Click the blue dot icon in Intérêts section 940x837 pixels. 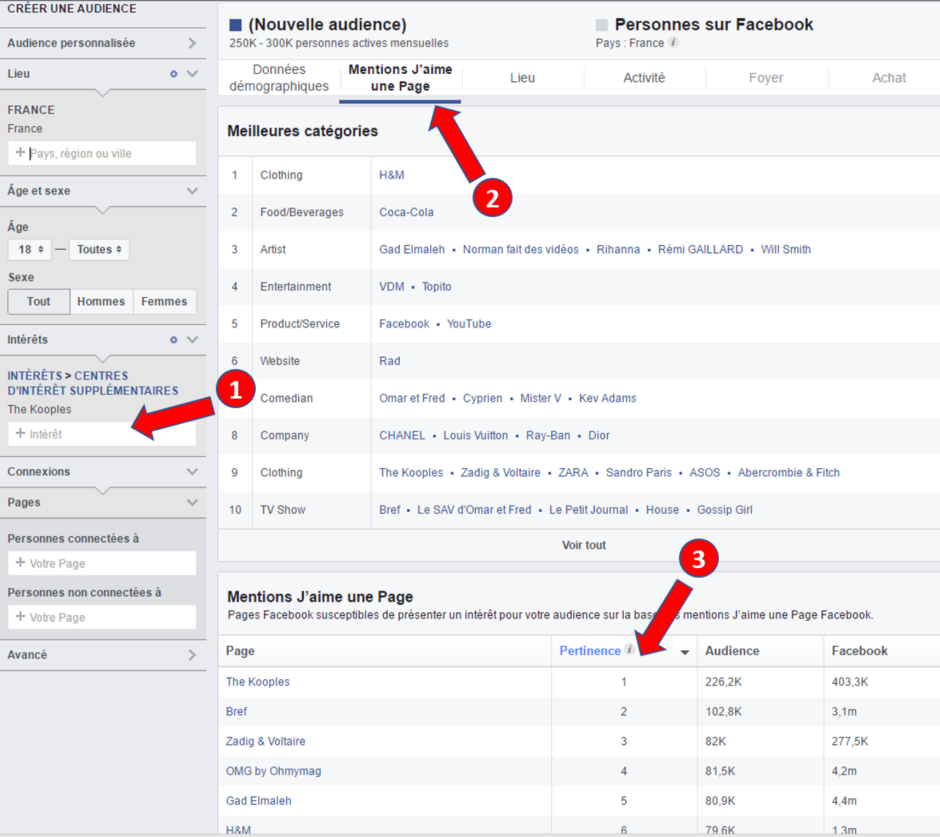tap(173, 340)
